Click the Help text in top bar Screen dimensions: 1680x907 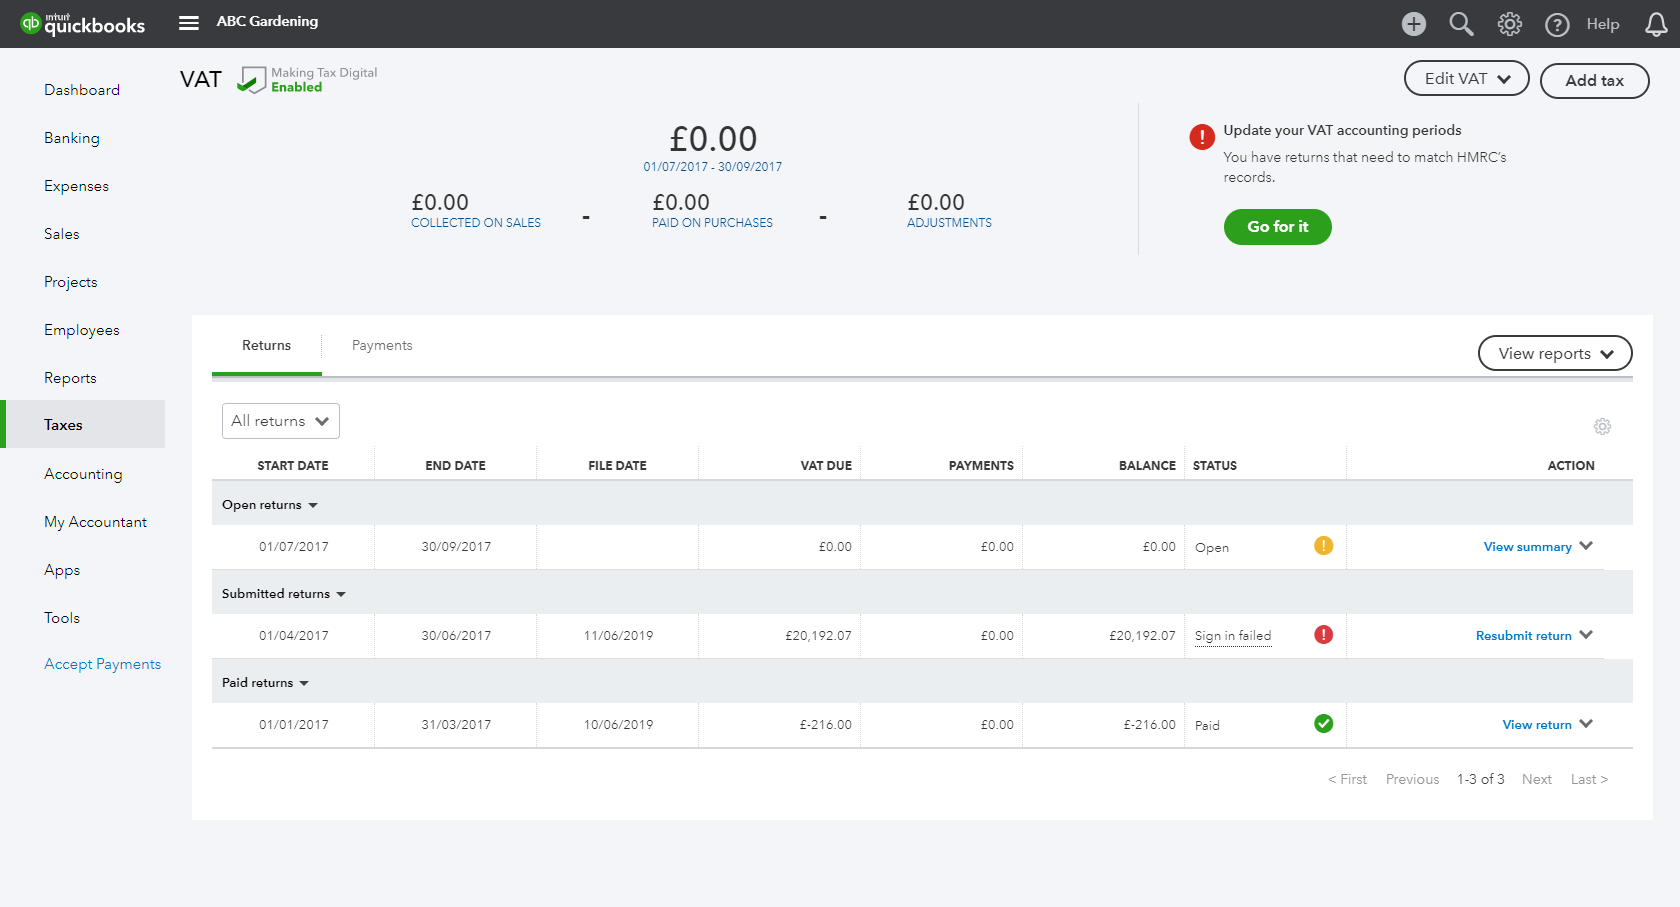[1602, 24]
